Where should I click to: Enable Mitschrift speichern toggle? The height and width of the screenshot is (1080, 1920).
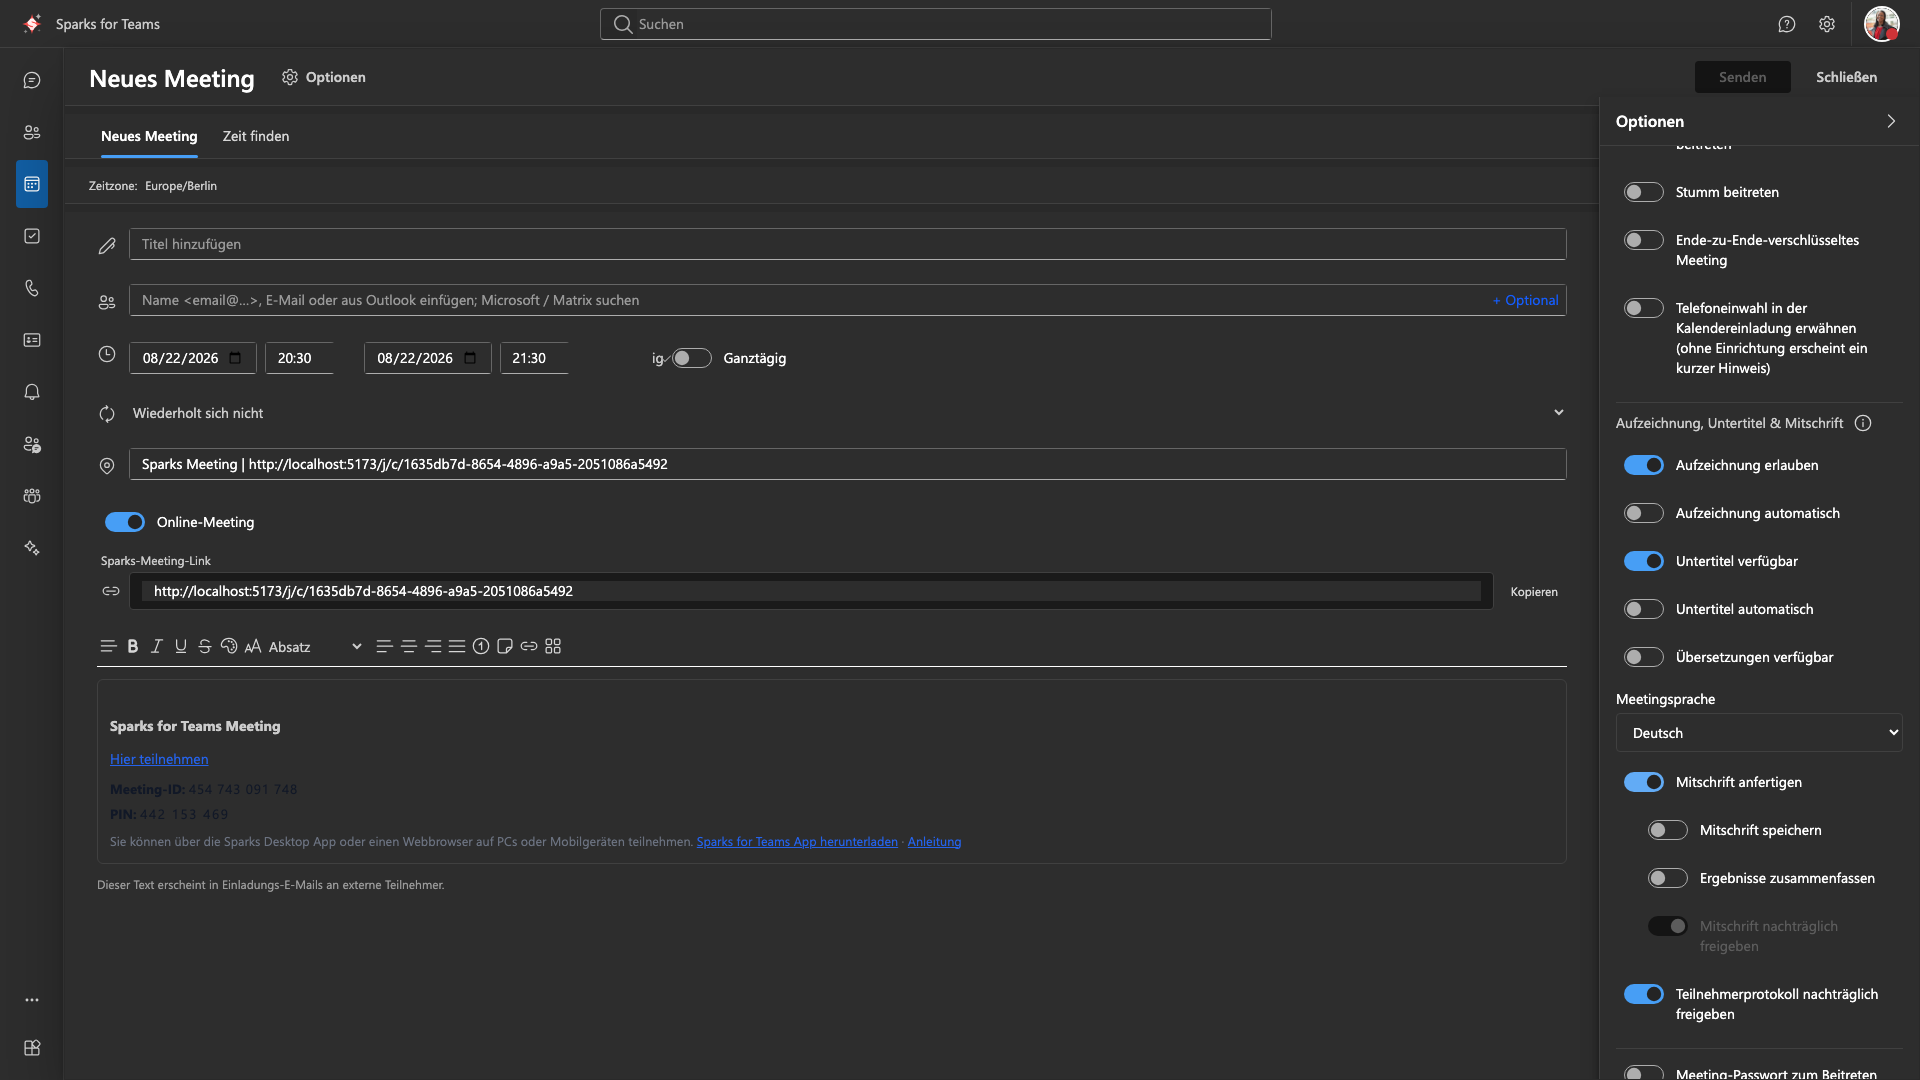[x=1667, y=830]
